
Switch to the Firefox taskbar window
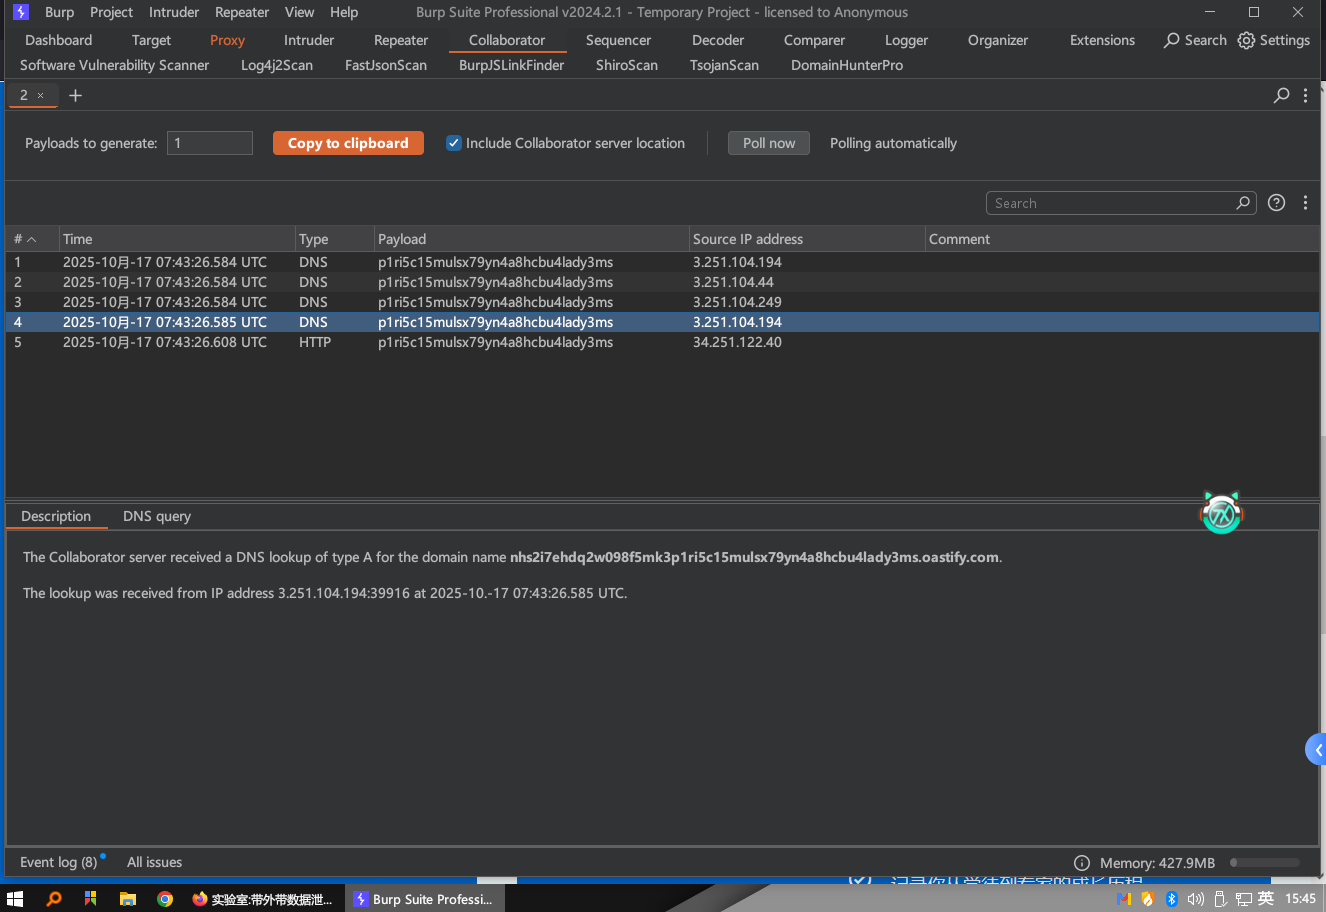(x=263, y=899)
